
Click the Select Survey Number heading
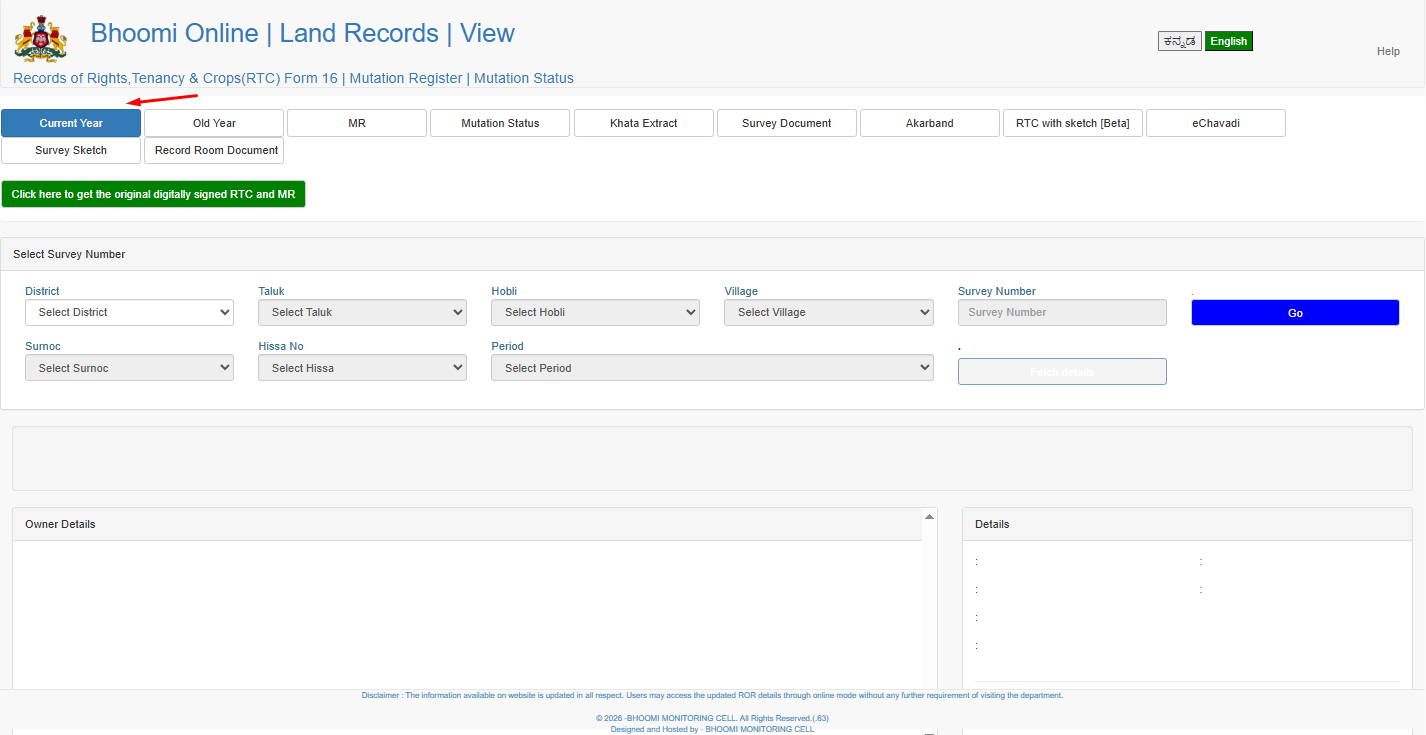pyautogui.click(x=69, y=254)
